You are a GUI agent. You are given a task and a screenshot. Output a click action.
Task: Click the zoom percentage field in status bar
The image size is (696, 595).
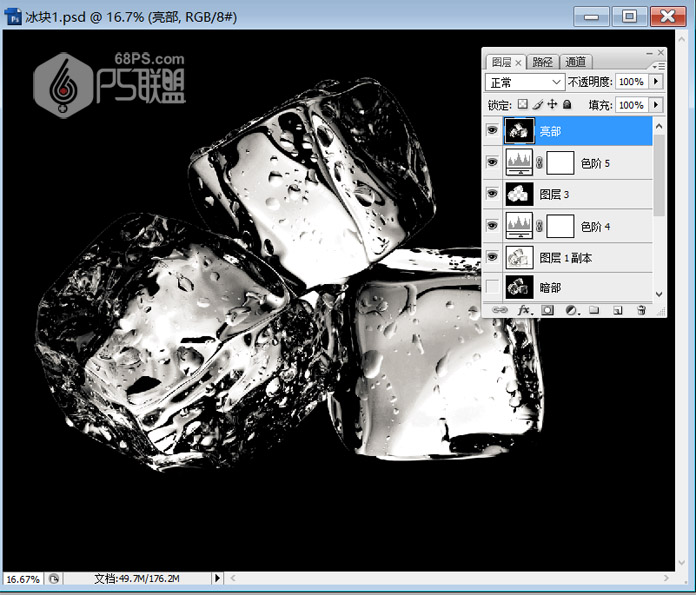[x=23, y=579]
